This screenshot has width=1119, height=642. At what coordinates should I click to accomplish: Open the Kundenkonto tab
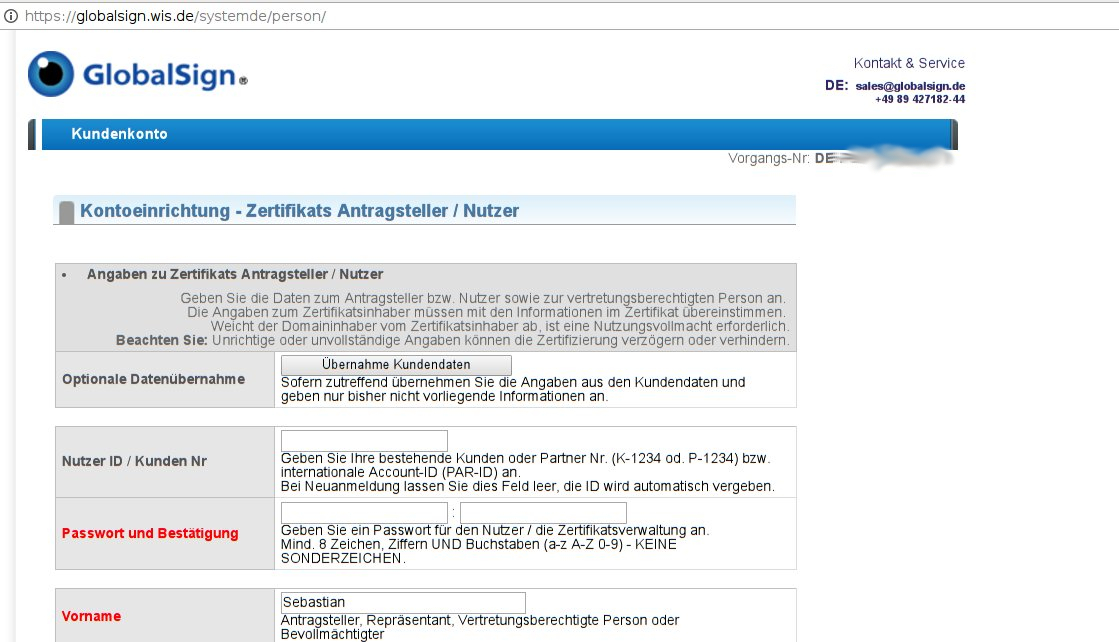pyautogui.click(x=119, y=134)
